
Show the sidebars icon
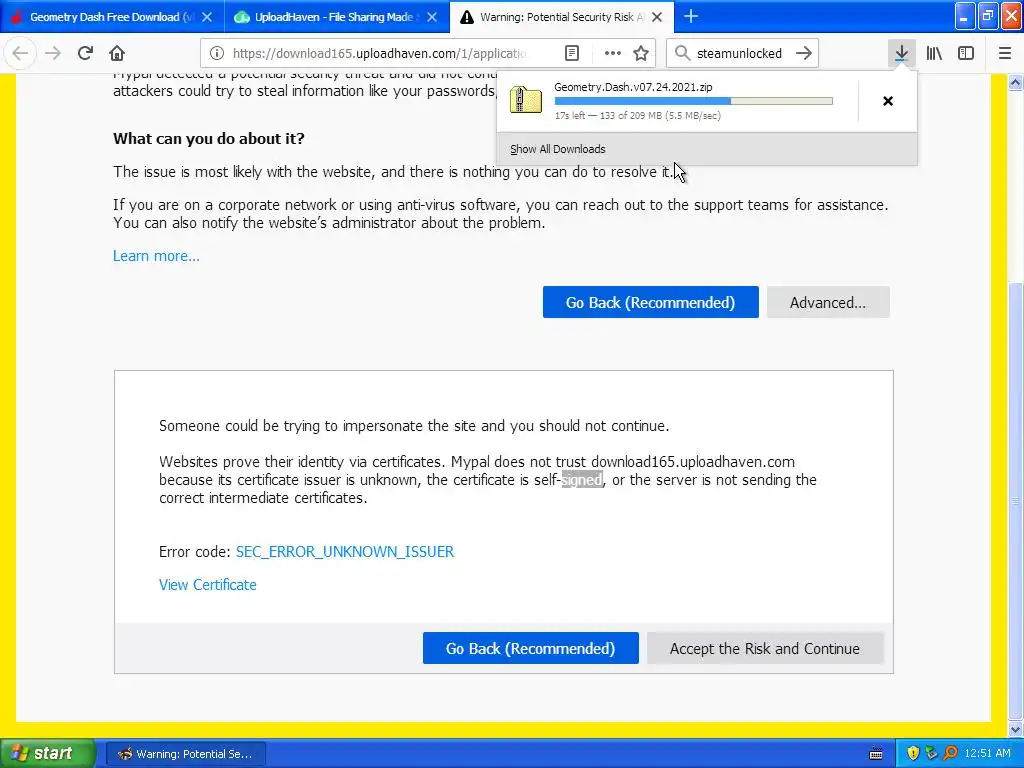coord(966,54)
